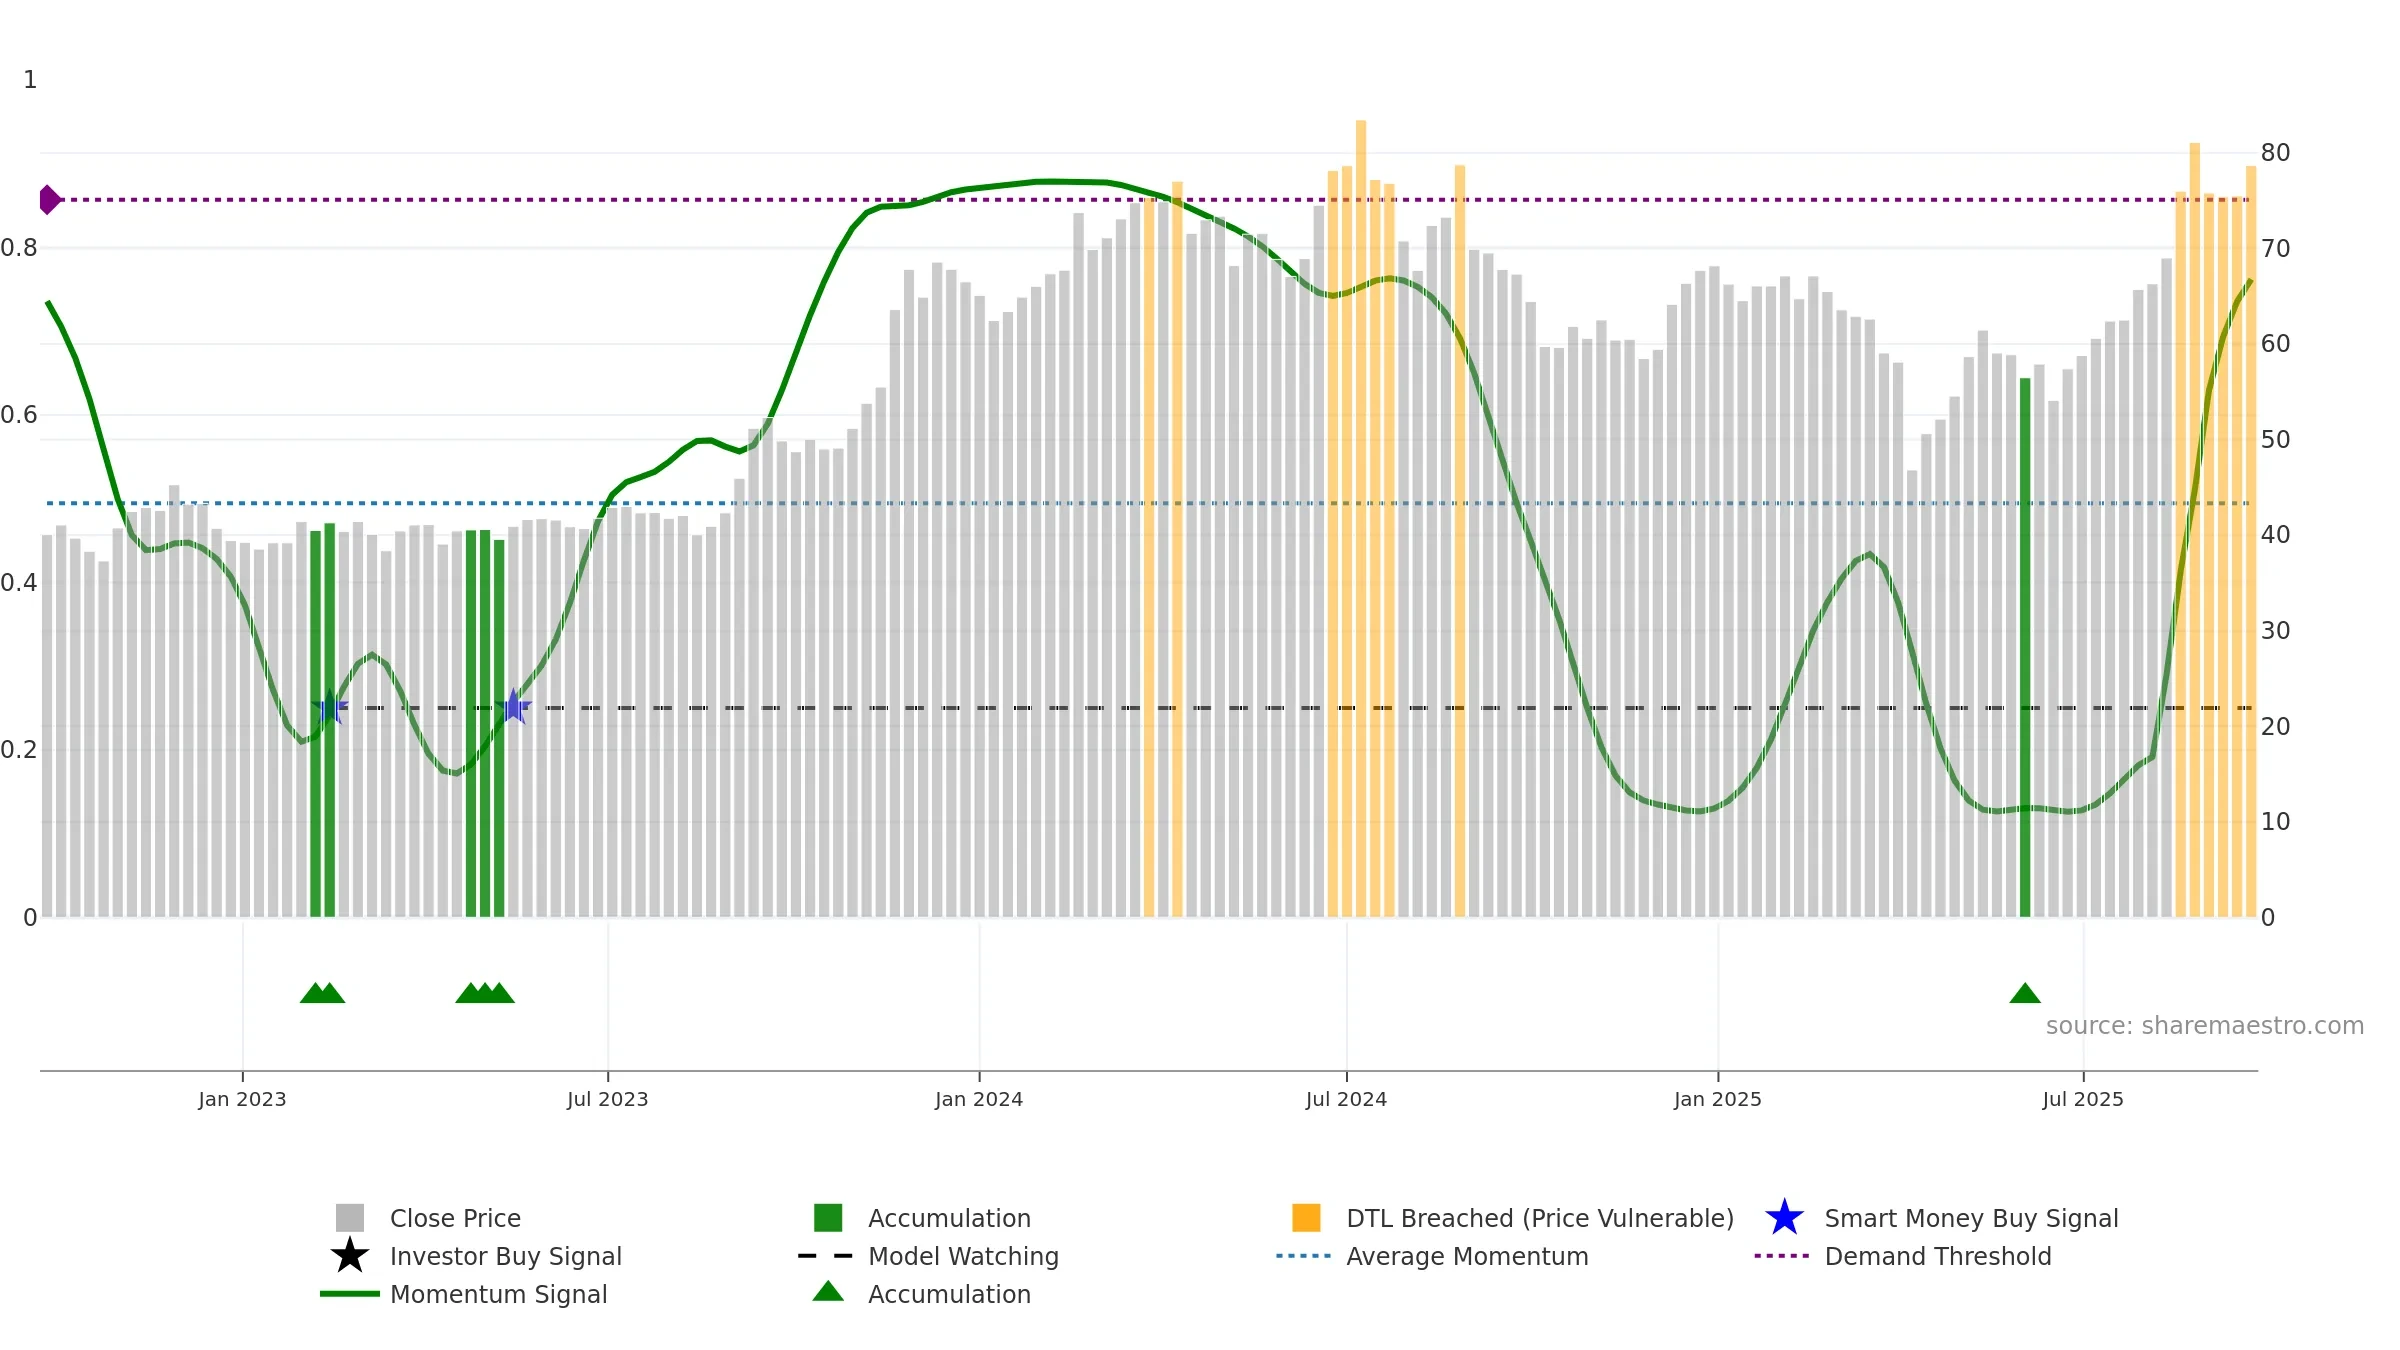2400x1350 pixels.
Task: Toggle the 'Investor Buy Signal' legend label
Action: [506, 1256]
